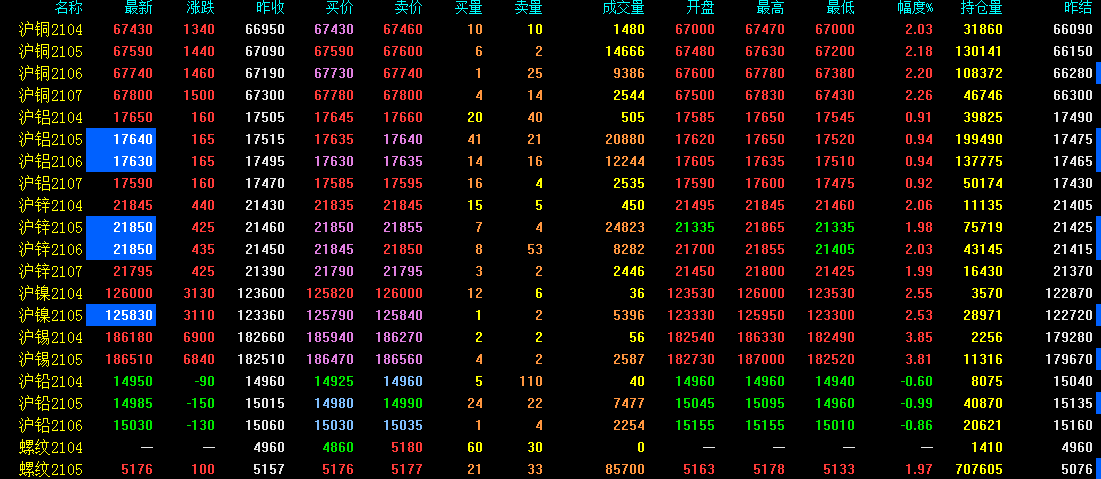Select the 沪铝2107 contract name
This screenshot has width=1101, height=479.
[51, 183]
